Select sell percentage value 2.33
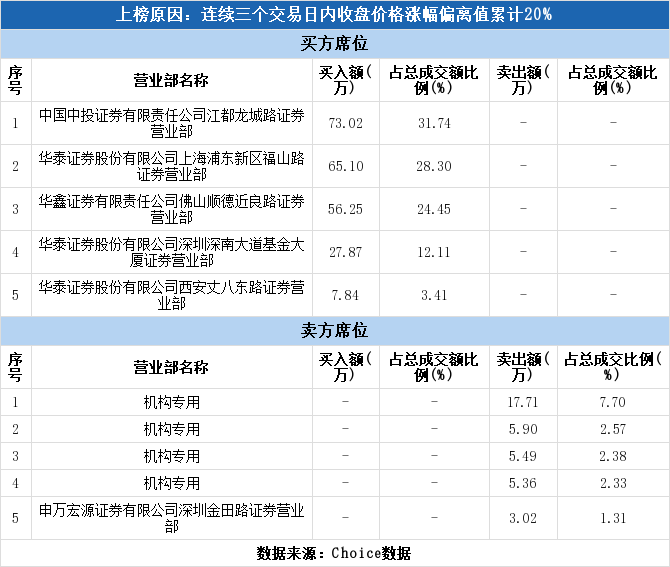 (x=613, y=483)
